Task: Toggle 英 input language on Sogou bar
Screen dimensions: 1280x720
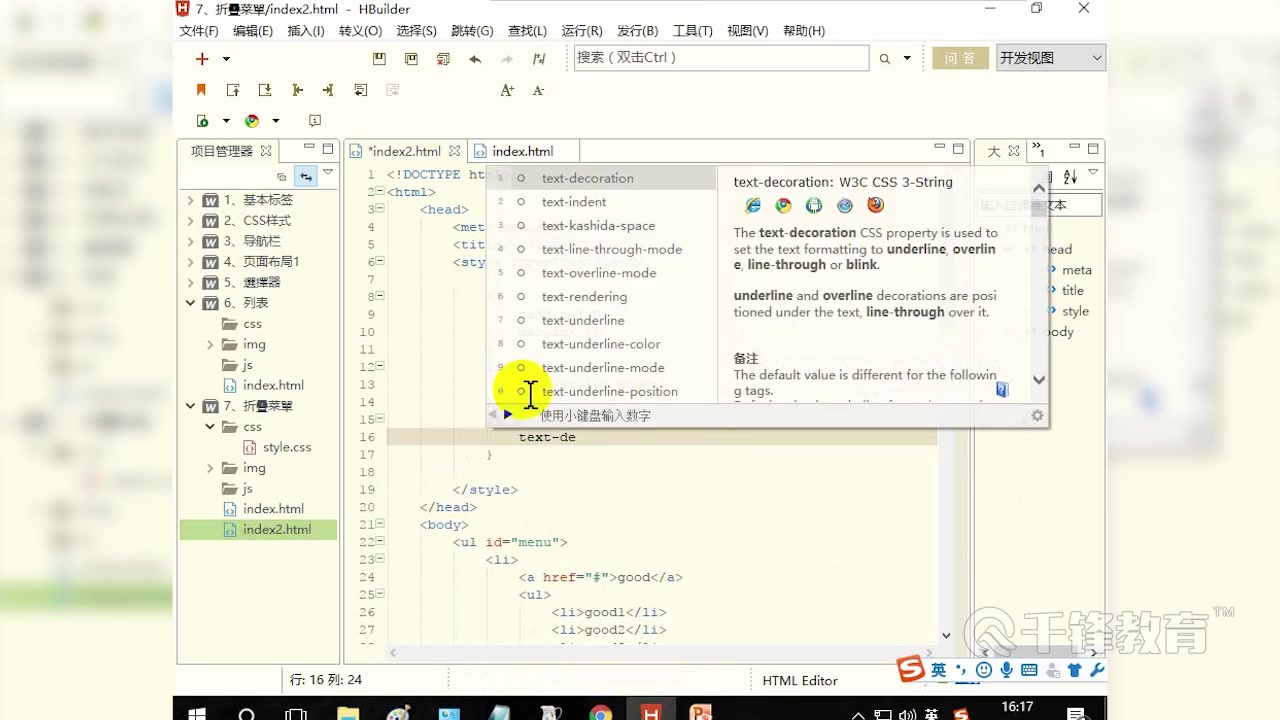Action: [x=938, y=670]
